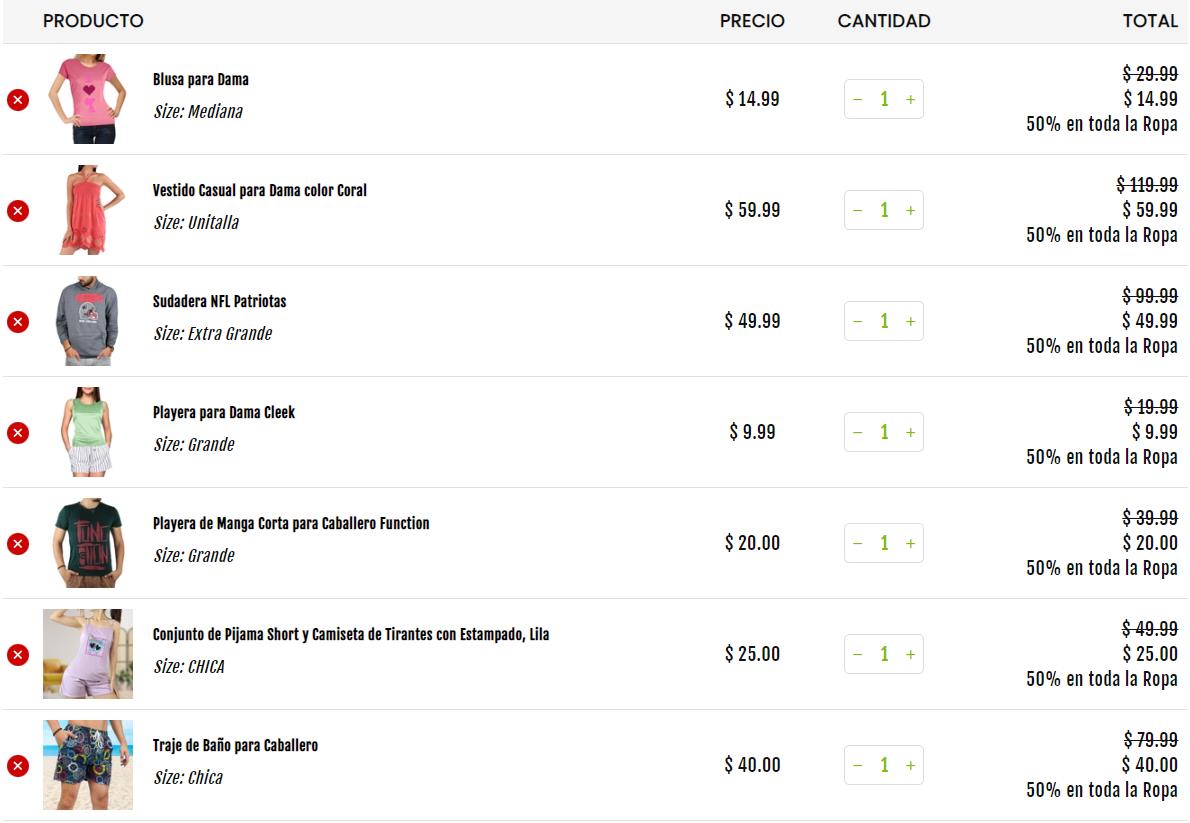Screen dimensions: 1190x823
Task: Remove Traje de Baño para Caballero
Action: coord(18,765)
